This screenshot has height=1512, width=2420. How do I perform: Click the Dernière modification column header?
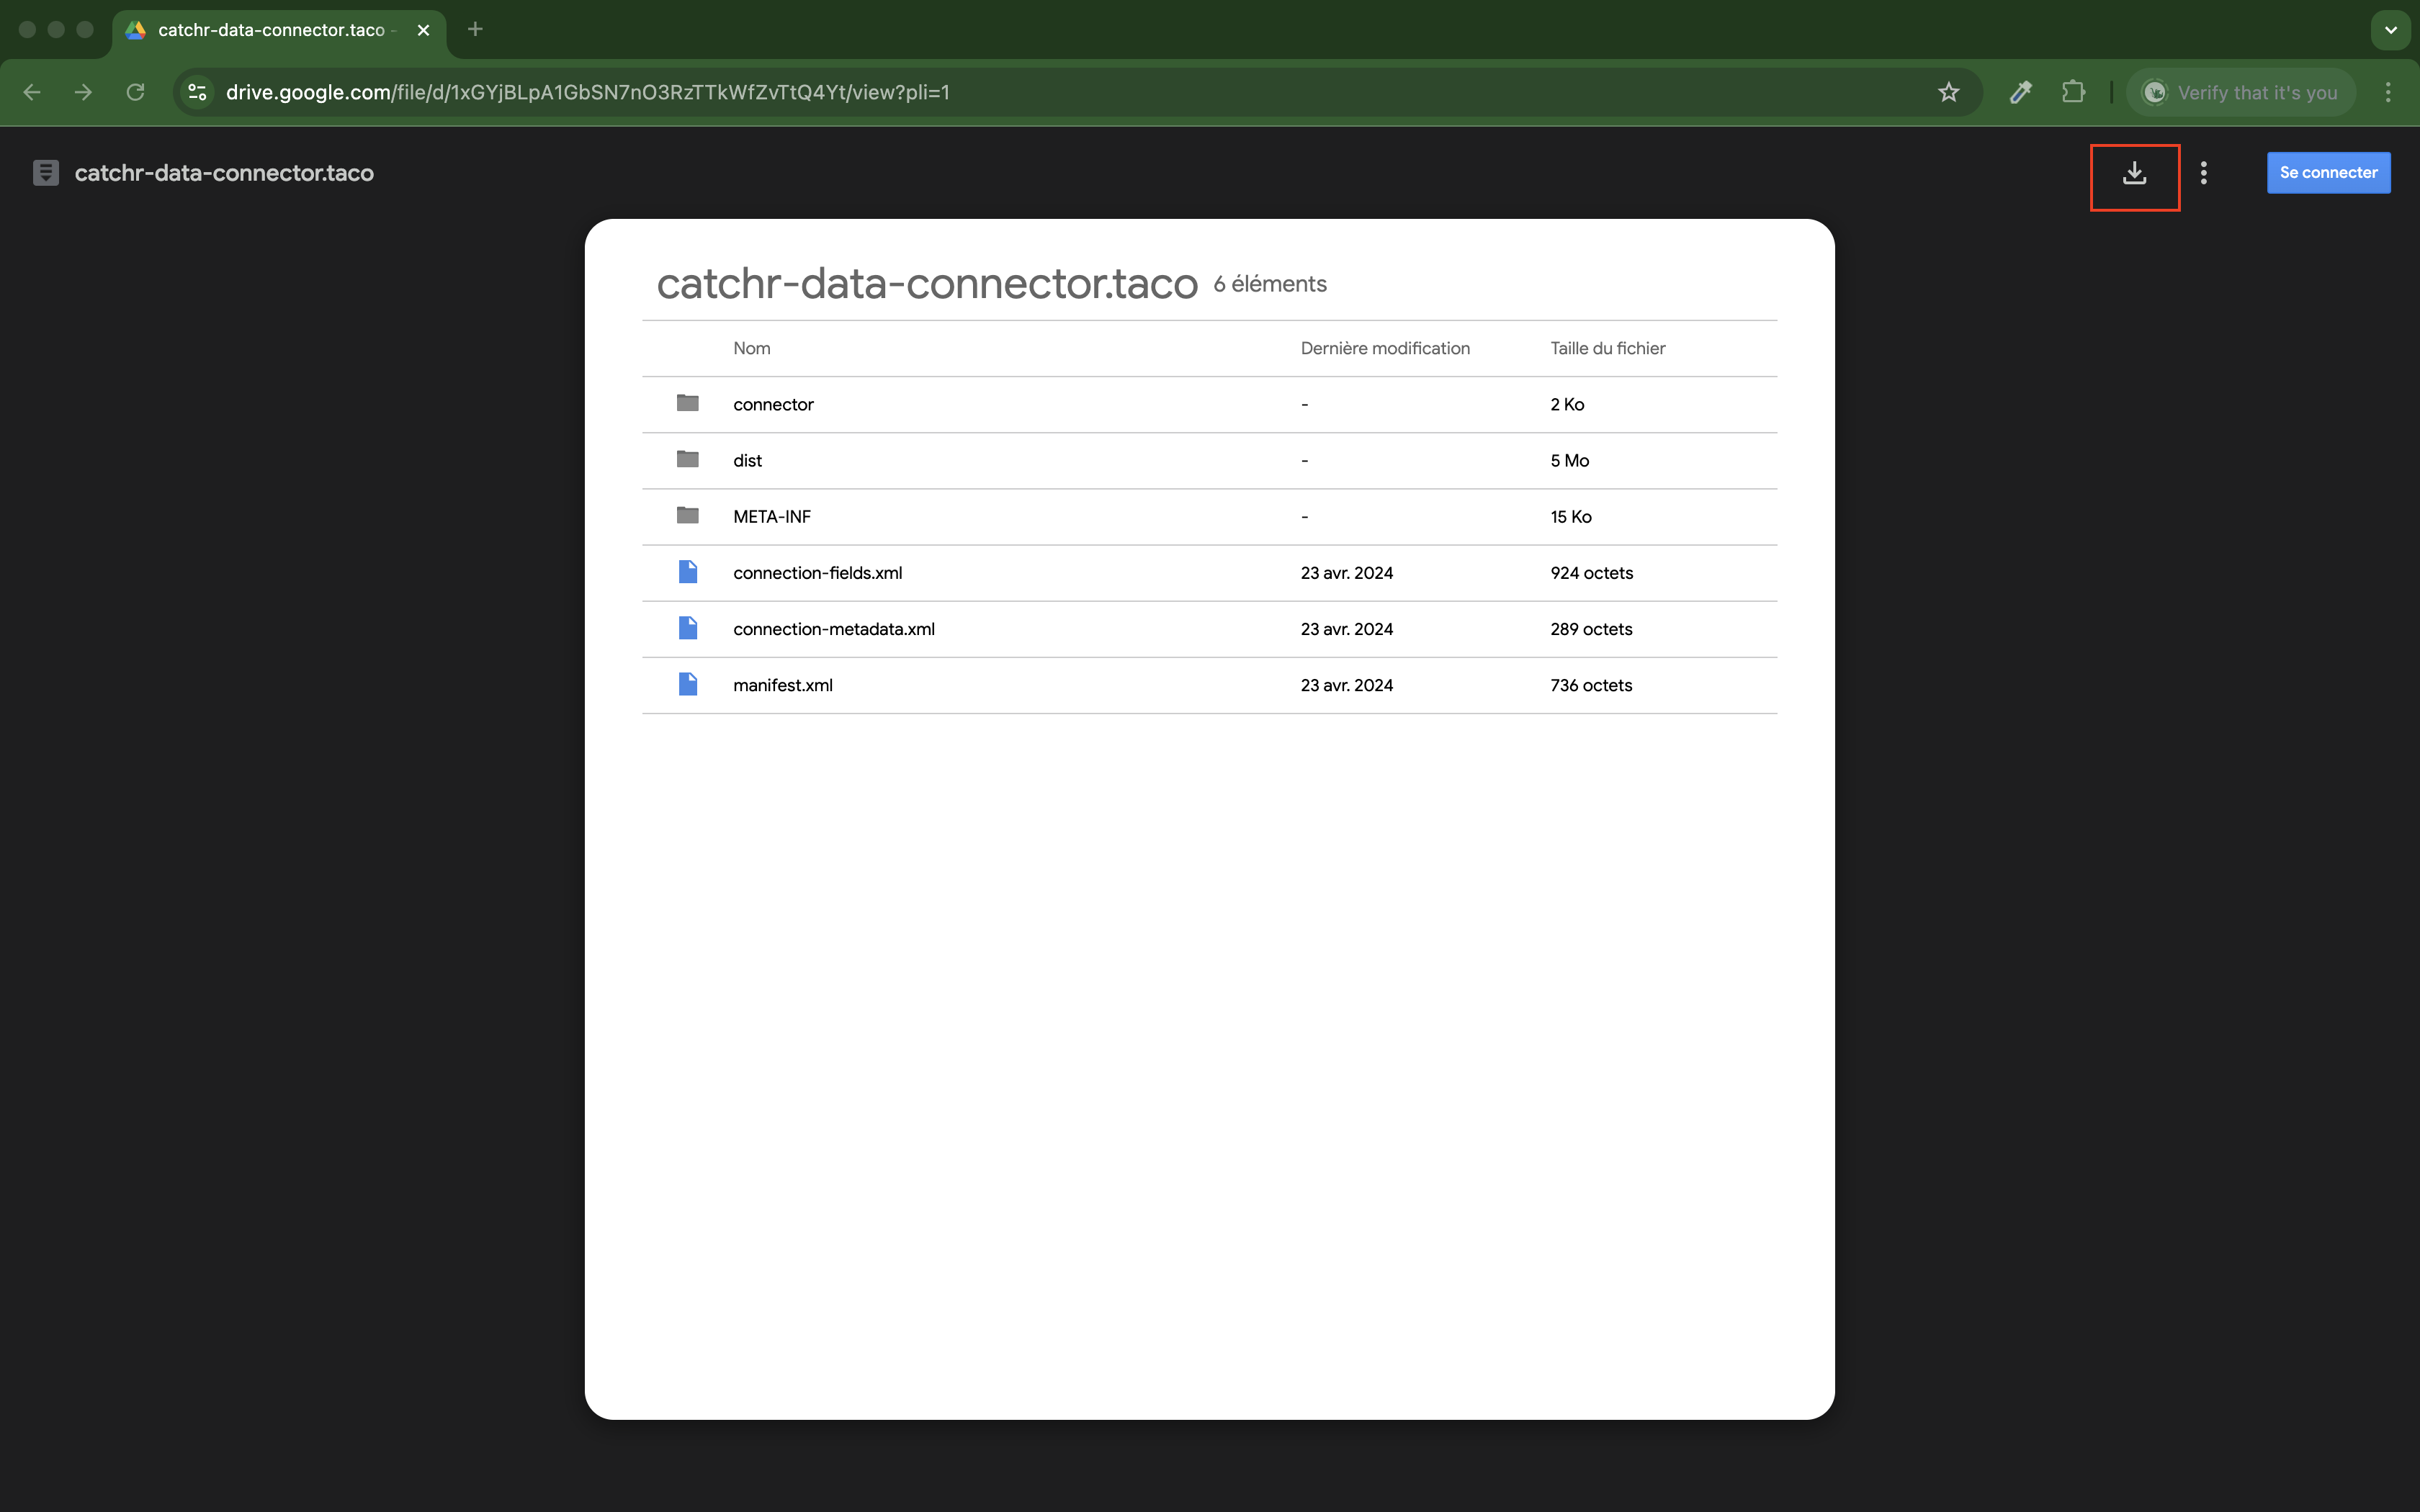(1385, 348)
